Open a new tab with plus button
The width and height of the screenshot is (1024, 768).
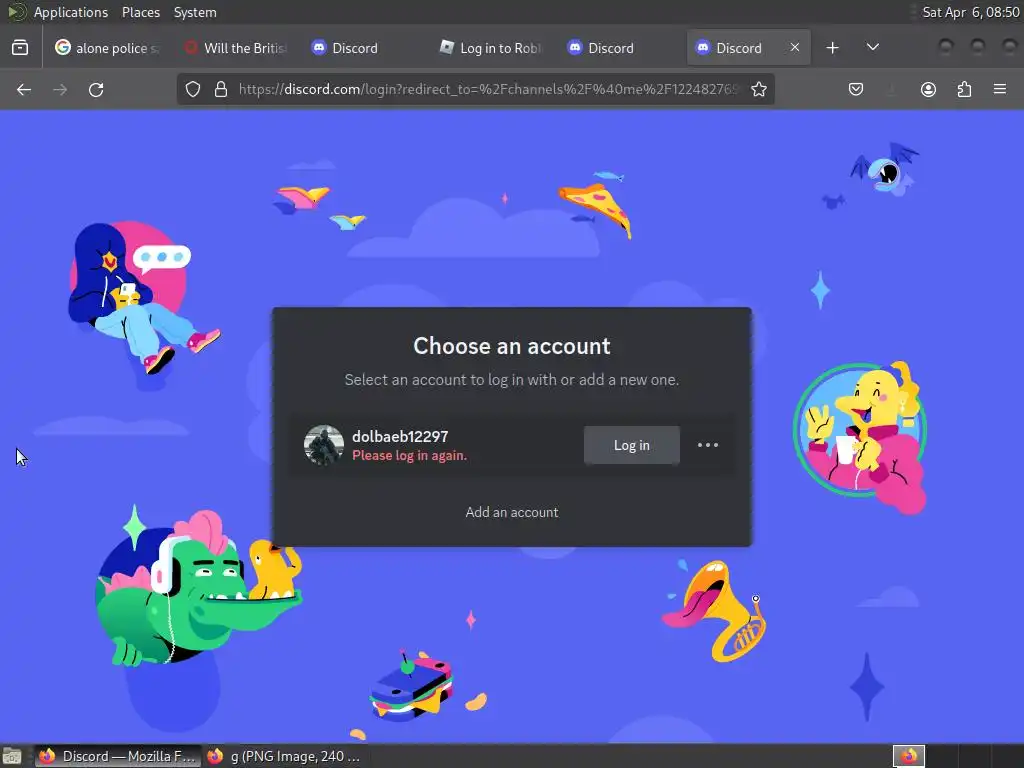[x=833, y=48]
